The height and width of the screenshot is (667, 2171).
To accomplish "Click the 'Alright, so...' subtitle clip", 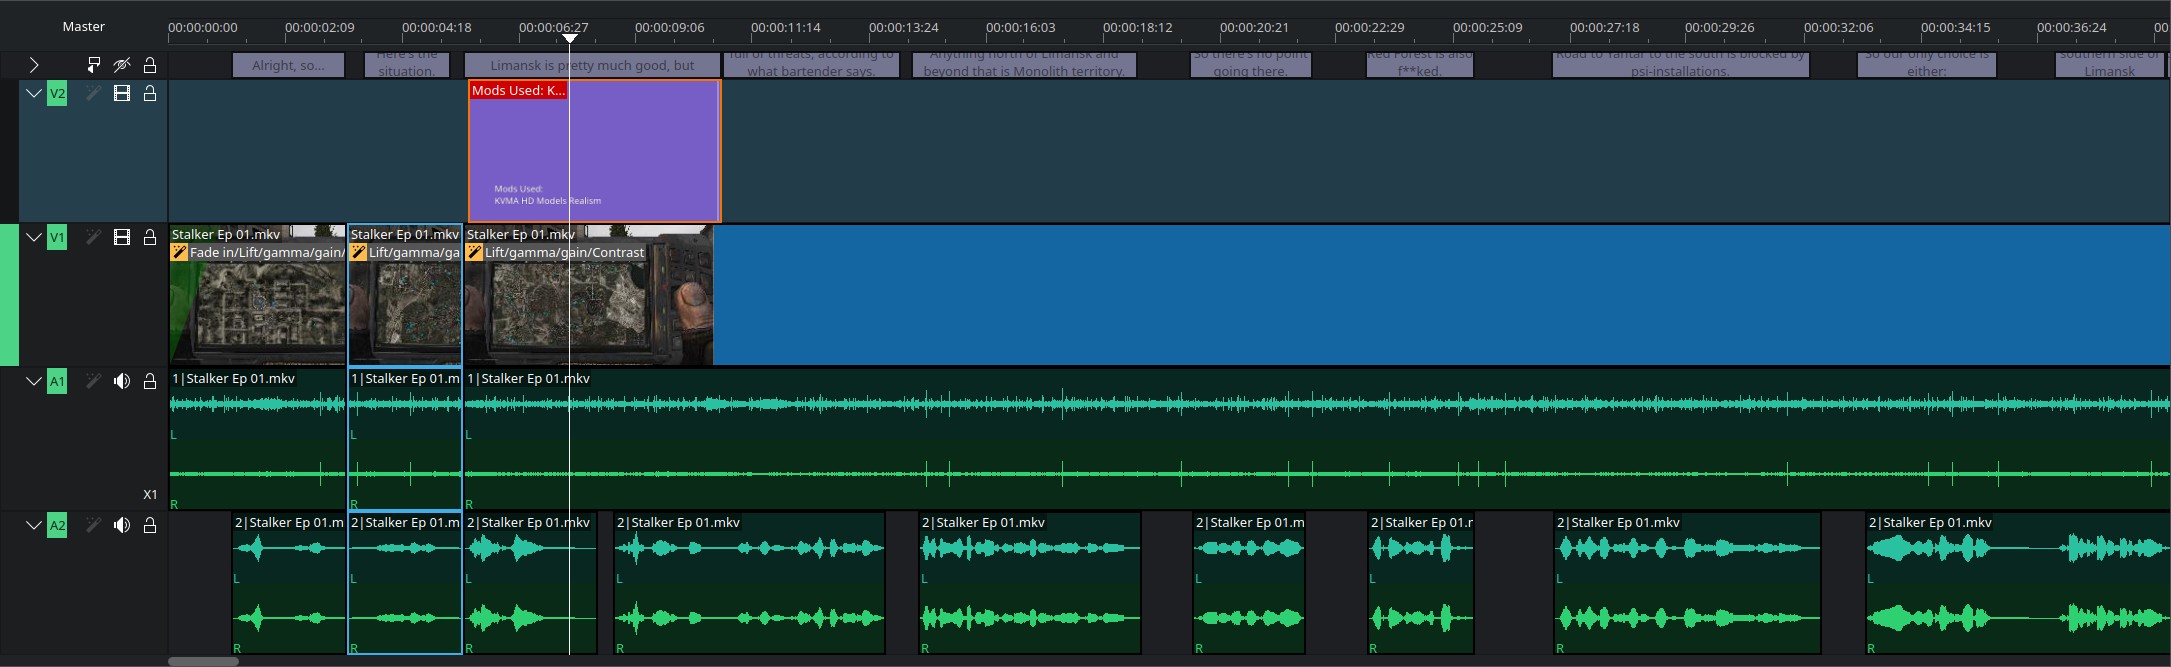I will (x=288, y=65).
